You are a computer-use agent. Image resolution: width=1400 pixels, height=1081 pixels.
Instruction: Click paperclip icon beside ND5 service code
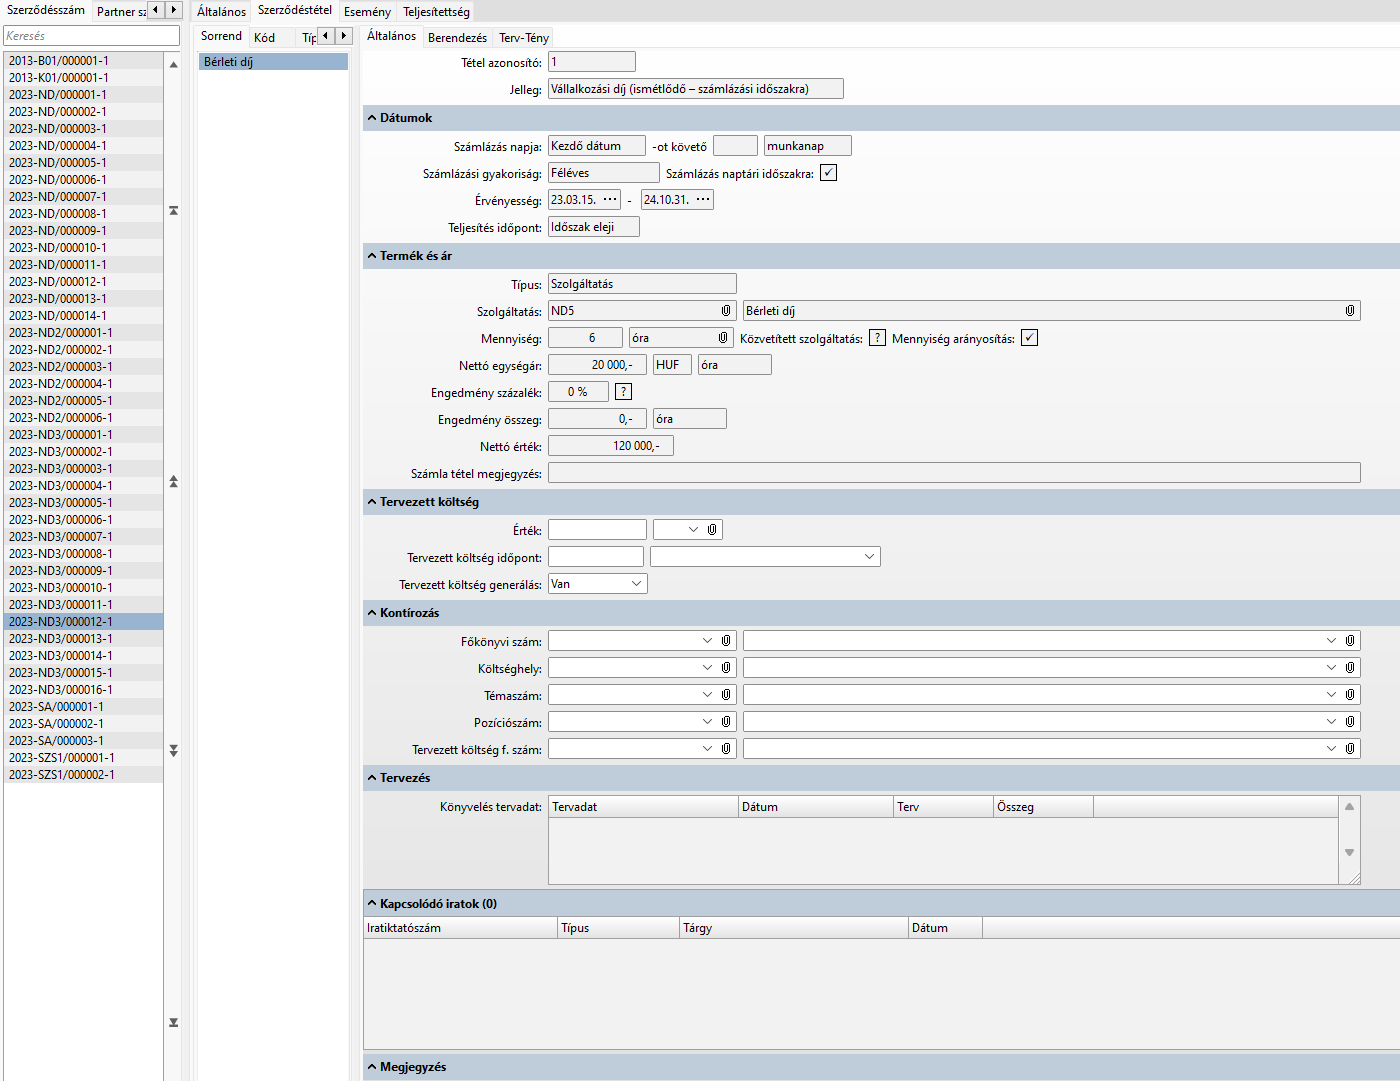pos(726,311)
